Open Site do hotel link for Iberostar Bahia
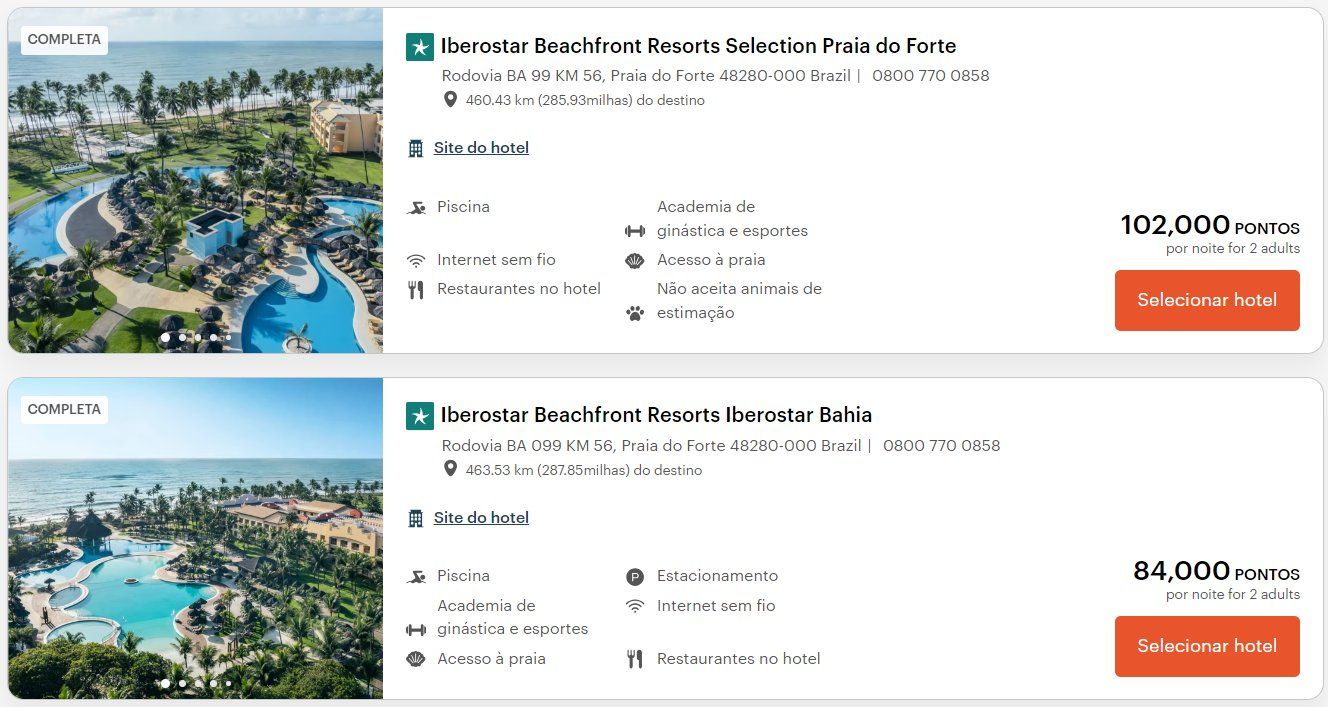The image size is (1328, 707). (481, 518)
